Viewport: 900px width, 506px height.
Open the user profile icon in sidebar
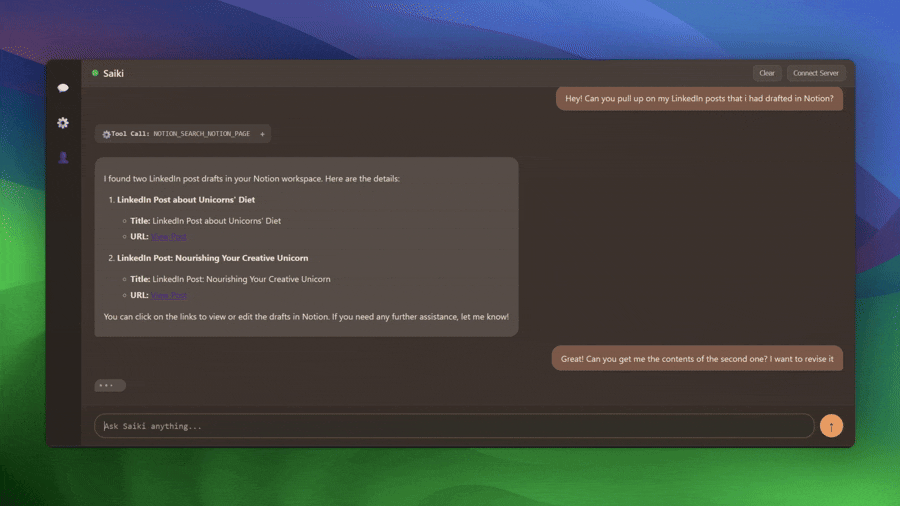[x=63, y=157]
